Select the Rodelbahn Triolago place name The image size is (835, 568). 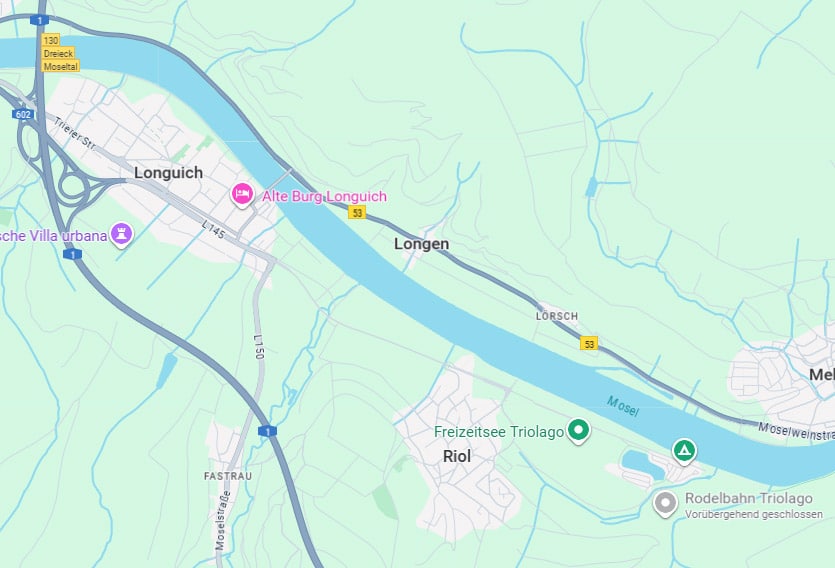[x=748, y=498]
